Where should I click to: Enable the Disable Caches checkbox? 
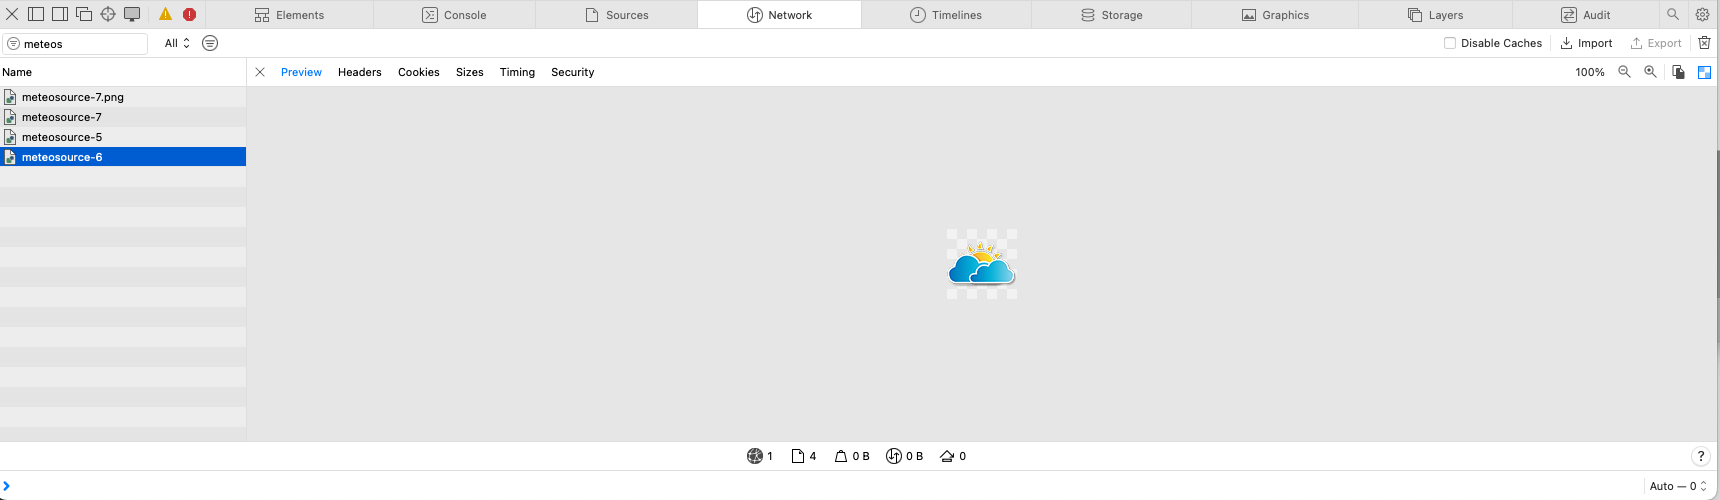coord(1450,43)
